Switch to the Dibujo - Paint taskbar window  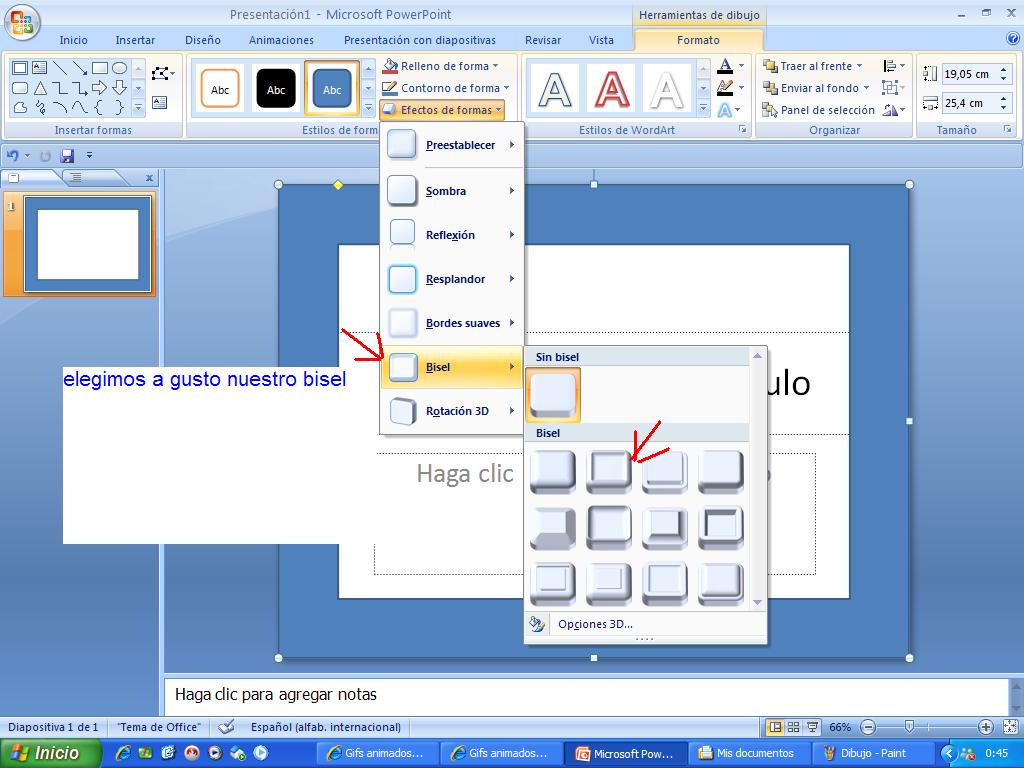click(x=871, y=753)
